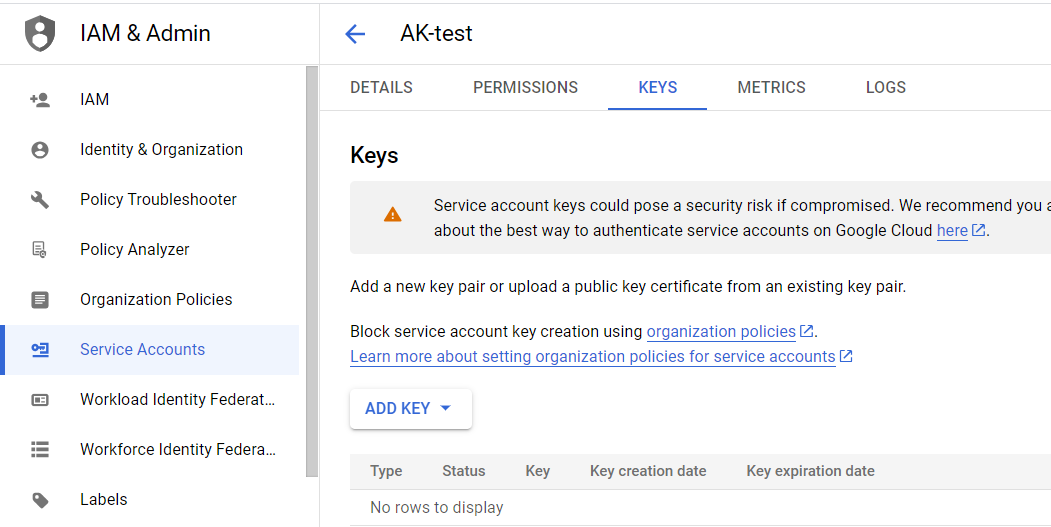
Task: Switch to the DETAILS tab
Action: (x=381, y=88)
